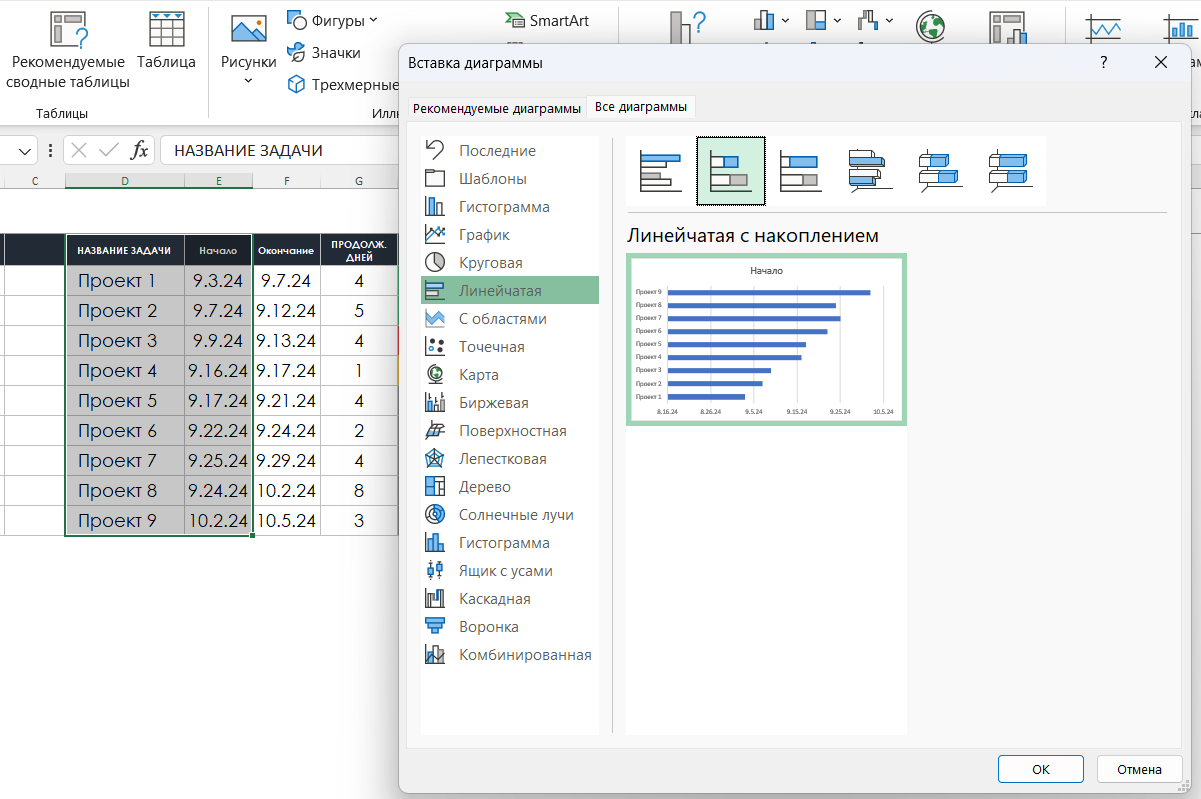Select Воронка chart type

(510, 627)
